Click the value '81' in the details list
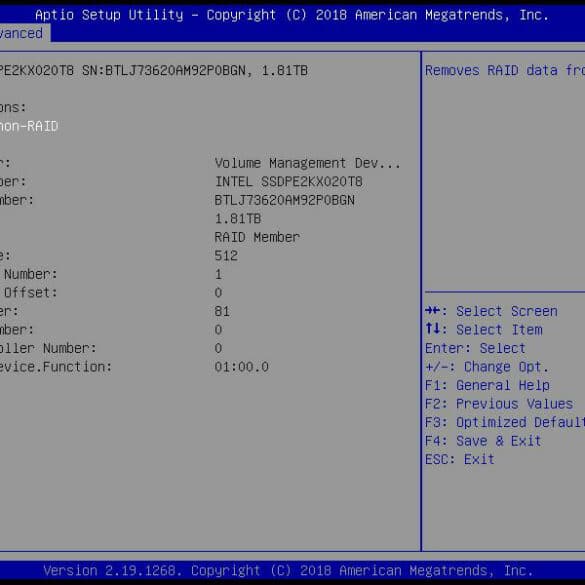 click(x=222, y=311)
